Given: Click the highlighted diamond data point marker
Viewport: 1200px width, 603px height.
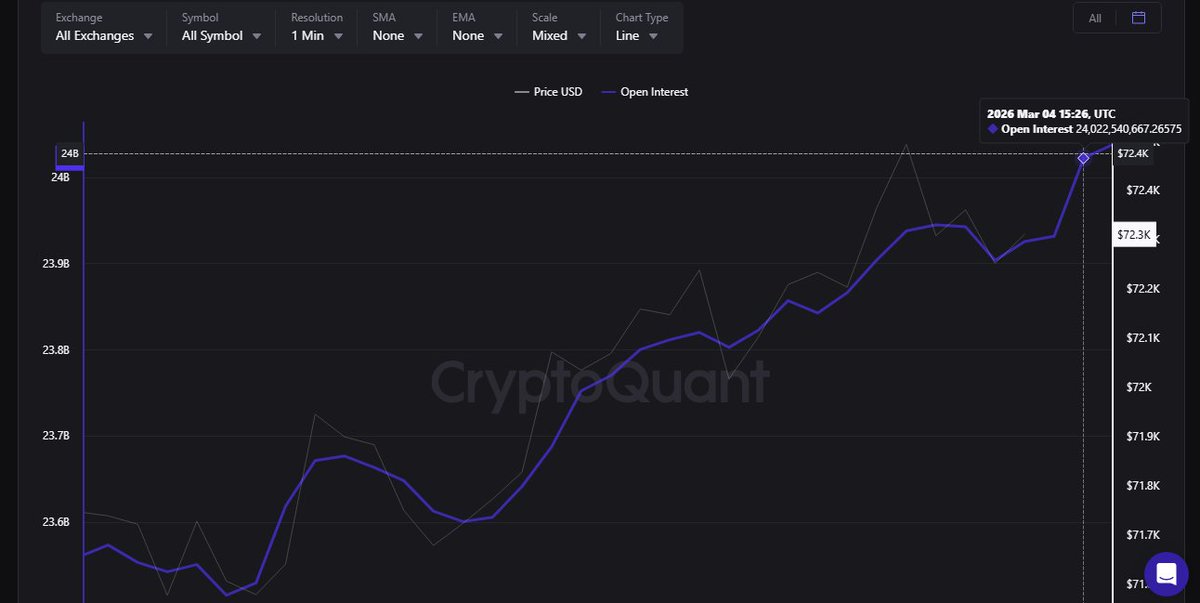Looking at the screenshot, I should coord(1083,158).
